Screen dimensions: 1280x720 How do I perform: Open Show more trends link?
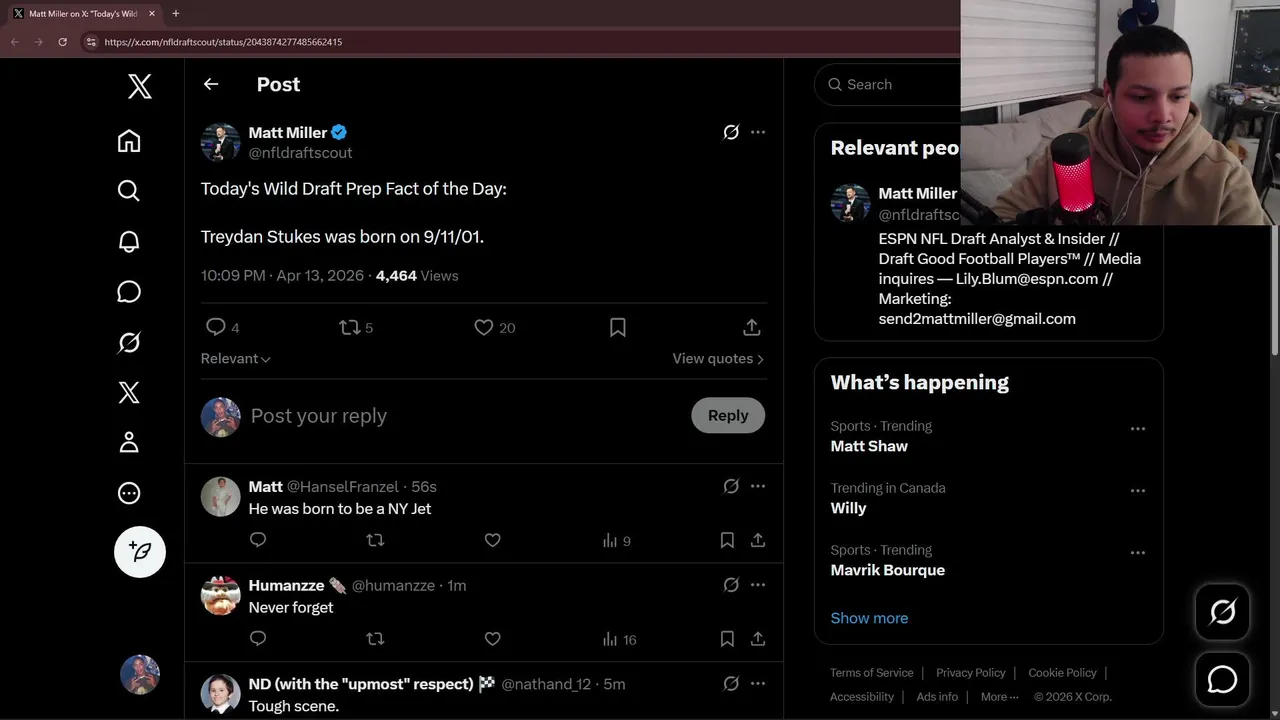pyautogui.click(x=869, y=618)
